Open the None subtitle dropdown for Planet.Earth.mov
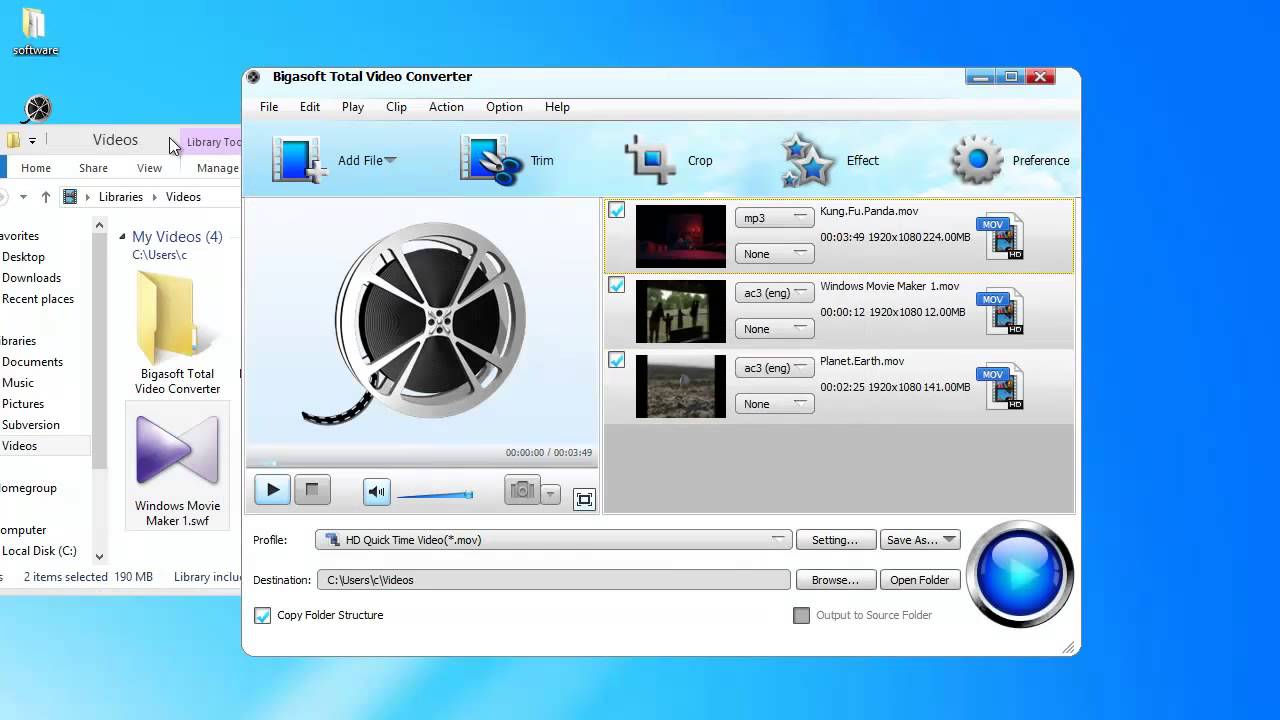This screenshot has width=1280, height=720. tap(774, 403)
